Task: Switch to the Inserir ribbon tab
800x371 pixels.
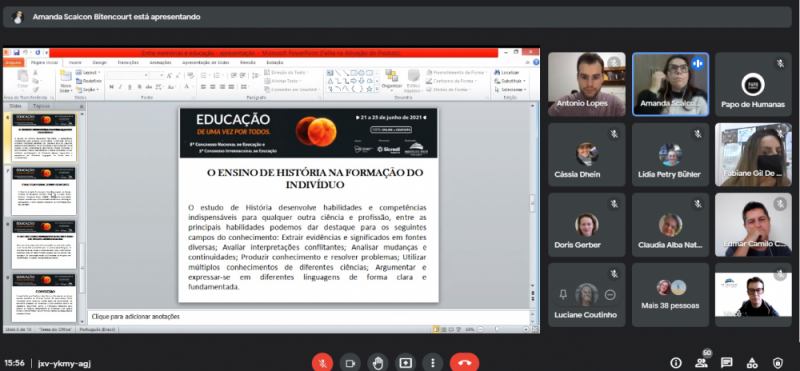Action: (75, 62)
